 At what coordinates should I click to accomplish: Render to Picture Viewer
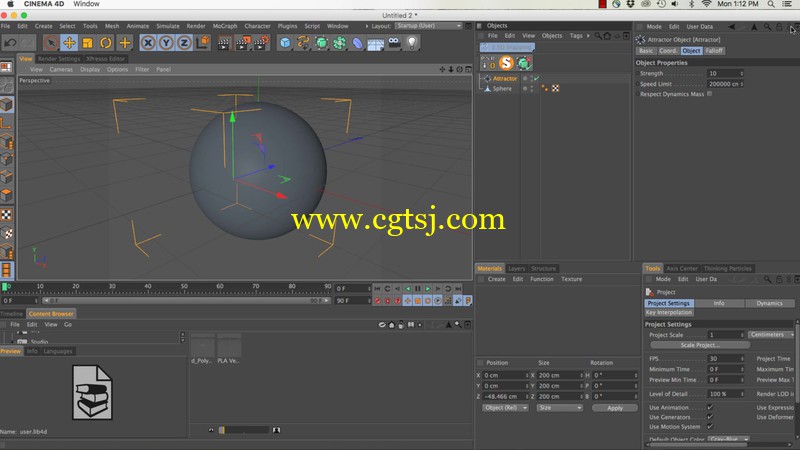pos(242,43)
